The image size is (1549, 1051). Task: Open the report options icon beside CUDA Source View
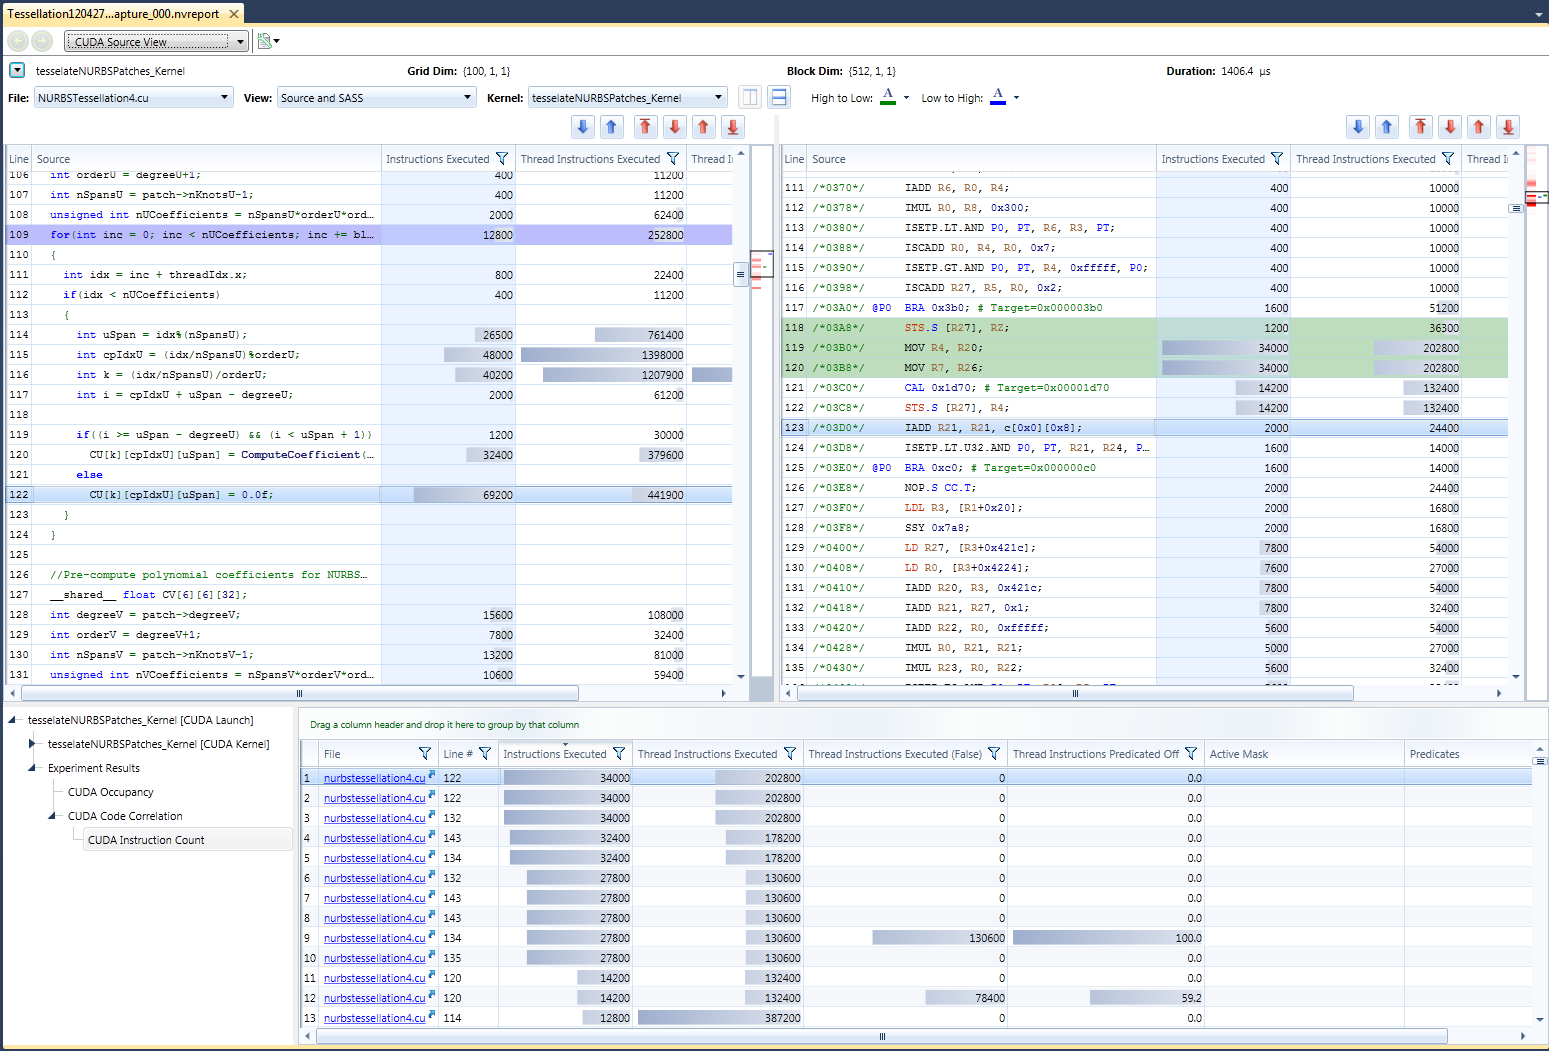(266, 41)
